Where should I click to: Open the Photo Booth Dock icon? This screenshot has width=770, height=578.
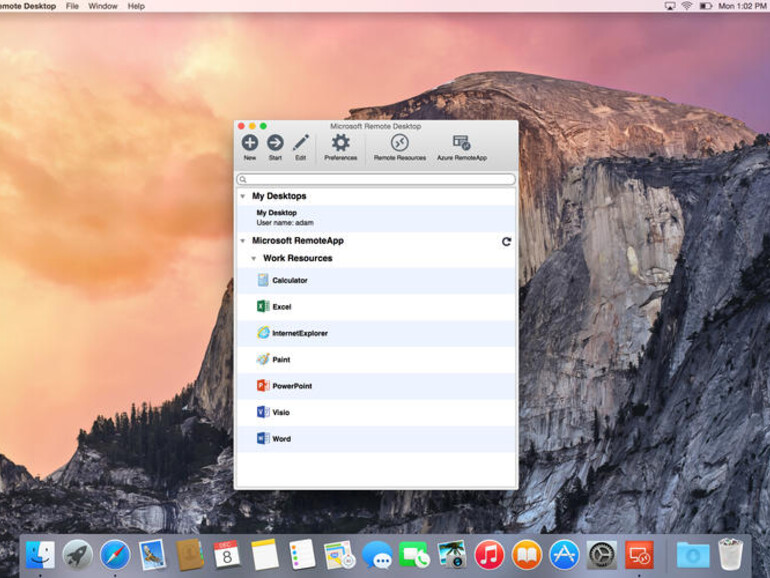[x=452, y=555]
